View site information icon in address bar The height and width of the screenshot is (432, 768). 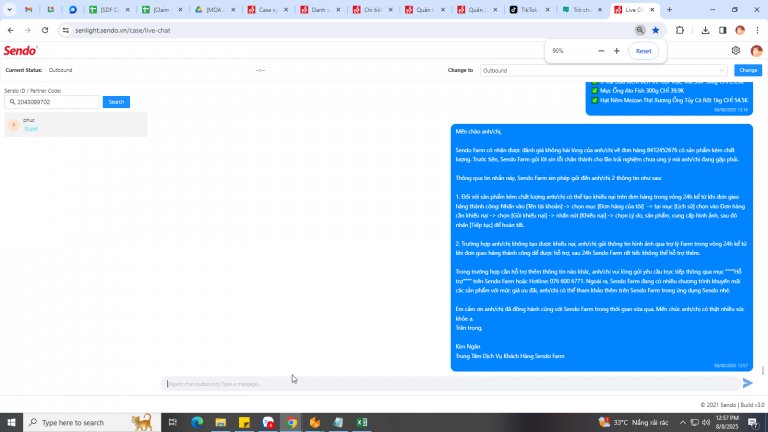(x=66, y=30)
